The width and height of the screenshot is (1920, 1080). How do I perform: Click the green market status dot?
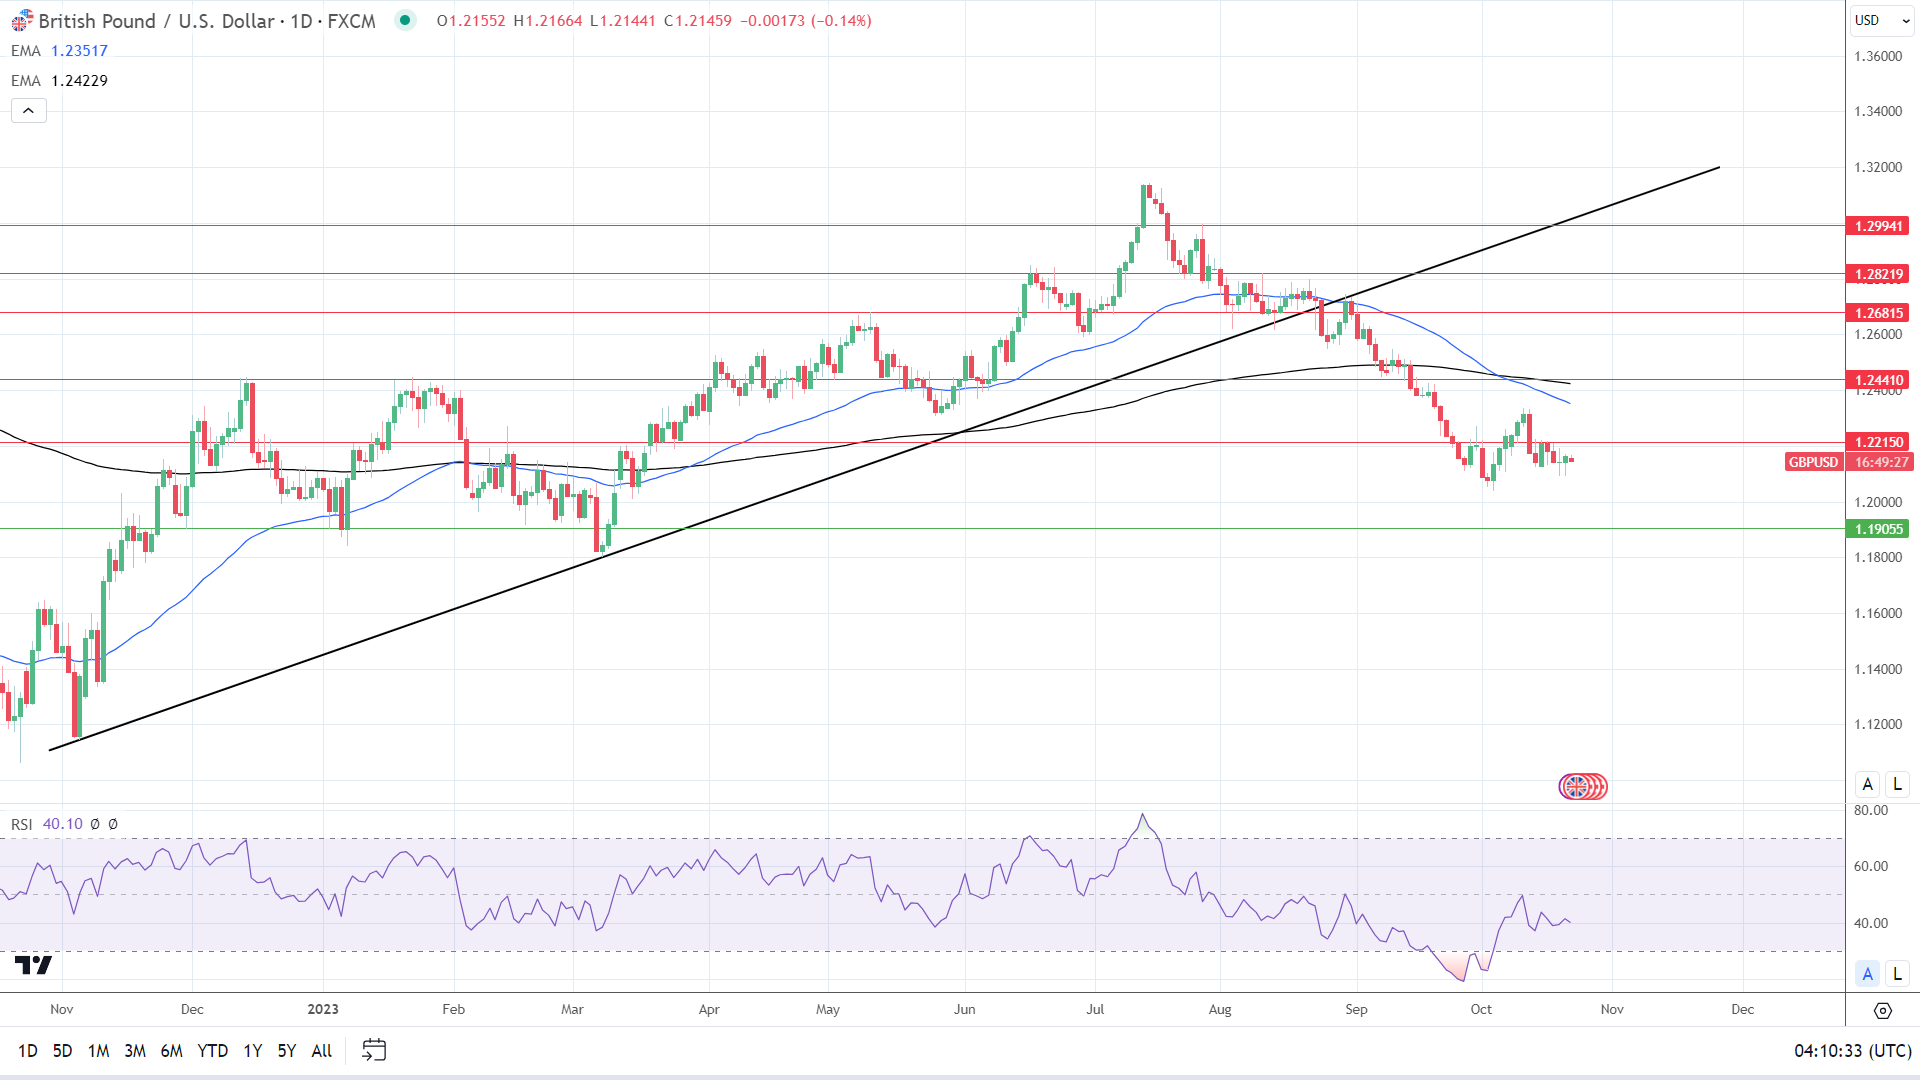click(x=405, y=20)
